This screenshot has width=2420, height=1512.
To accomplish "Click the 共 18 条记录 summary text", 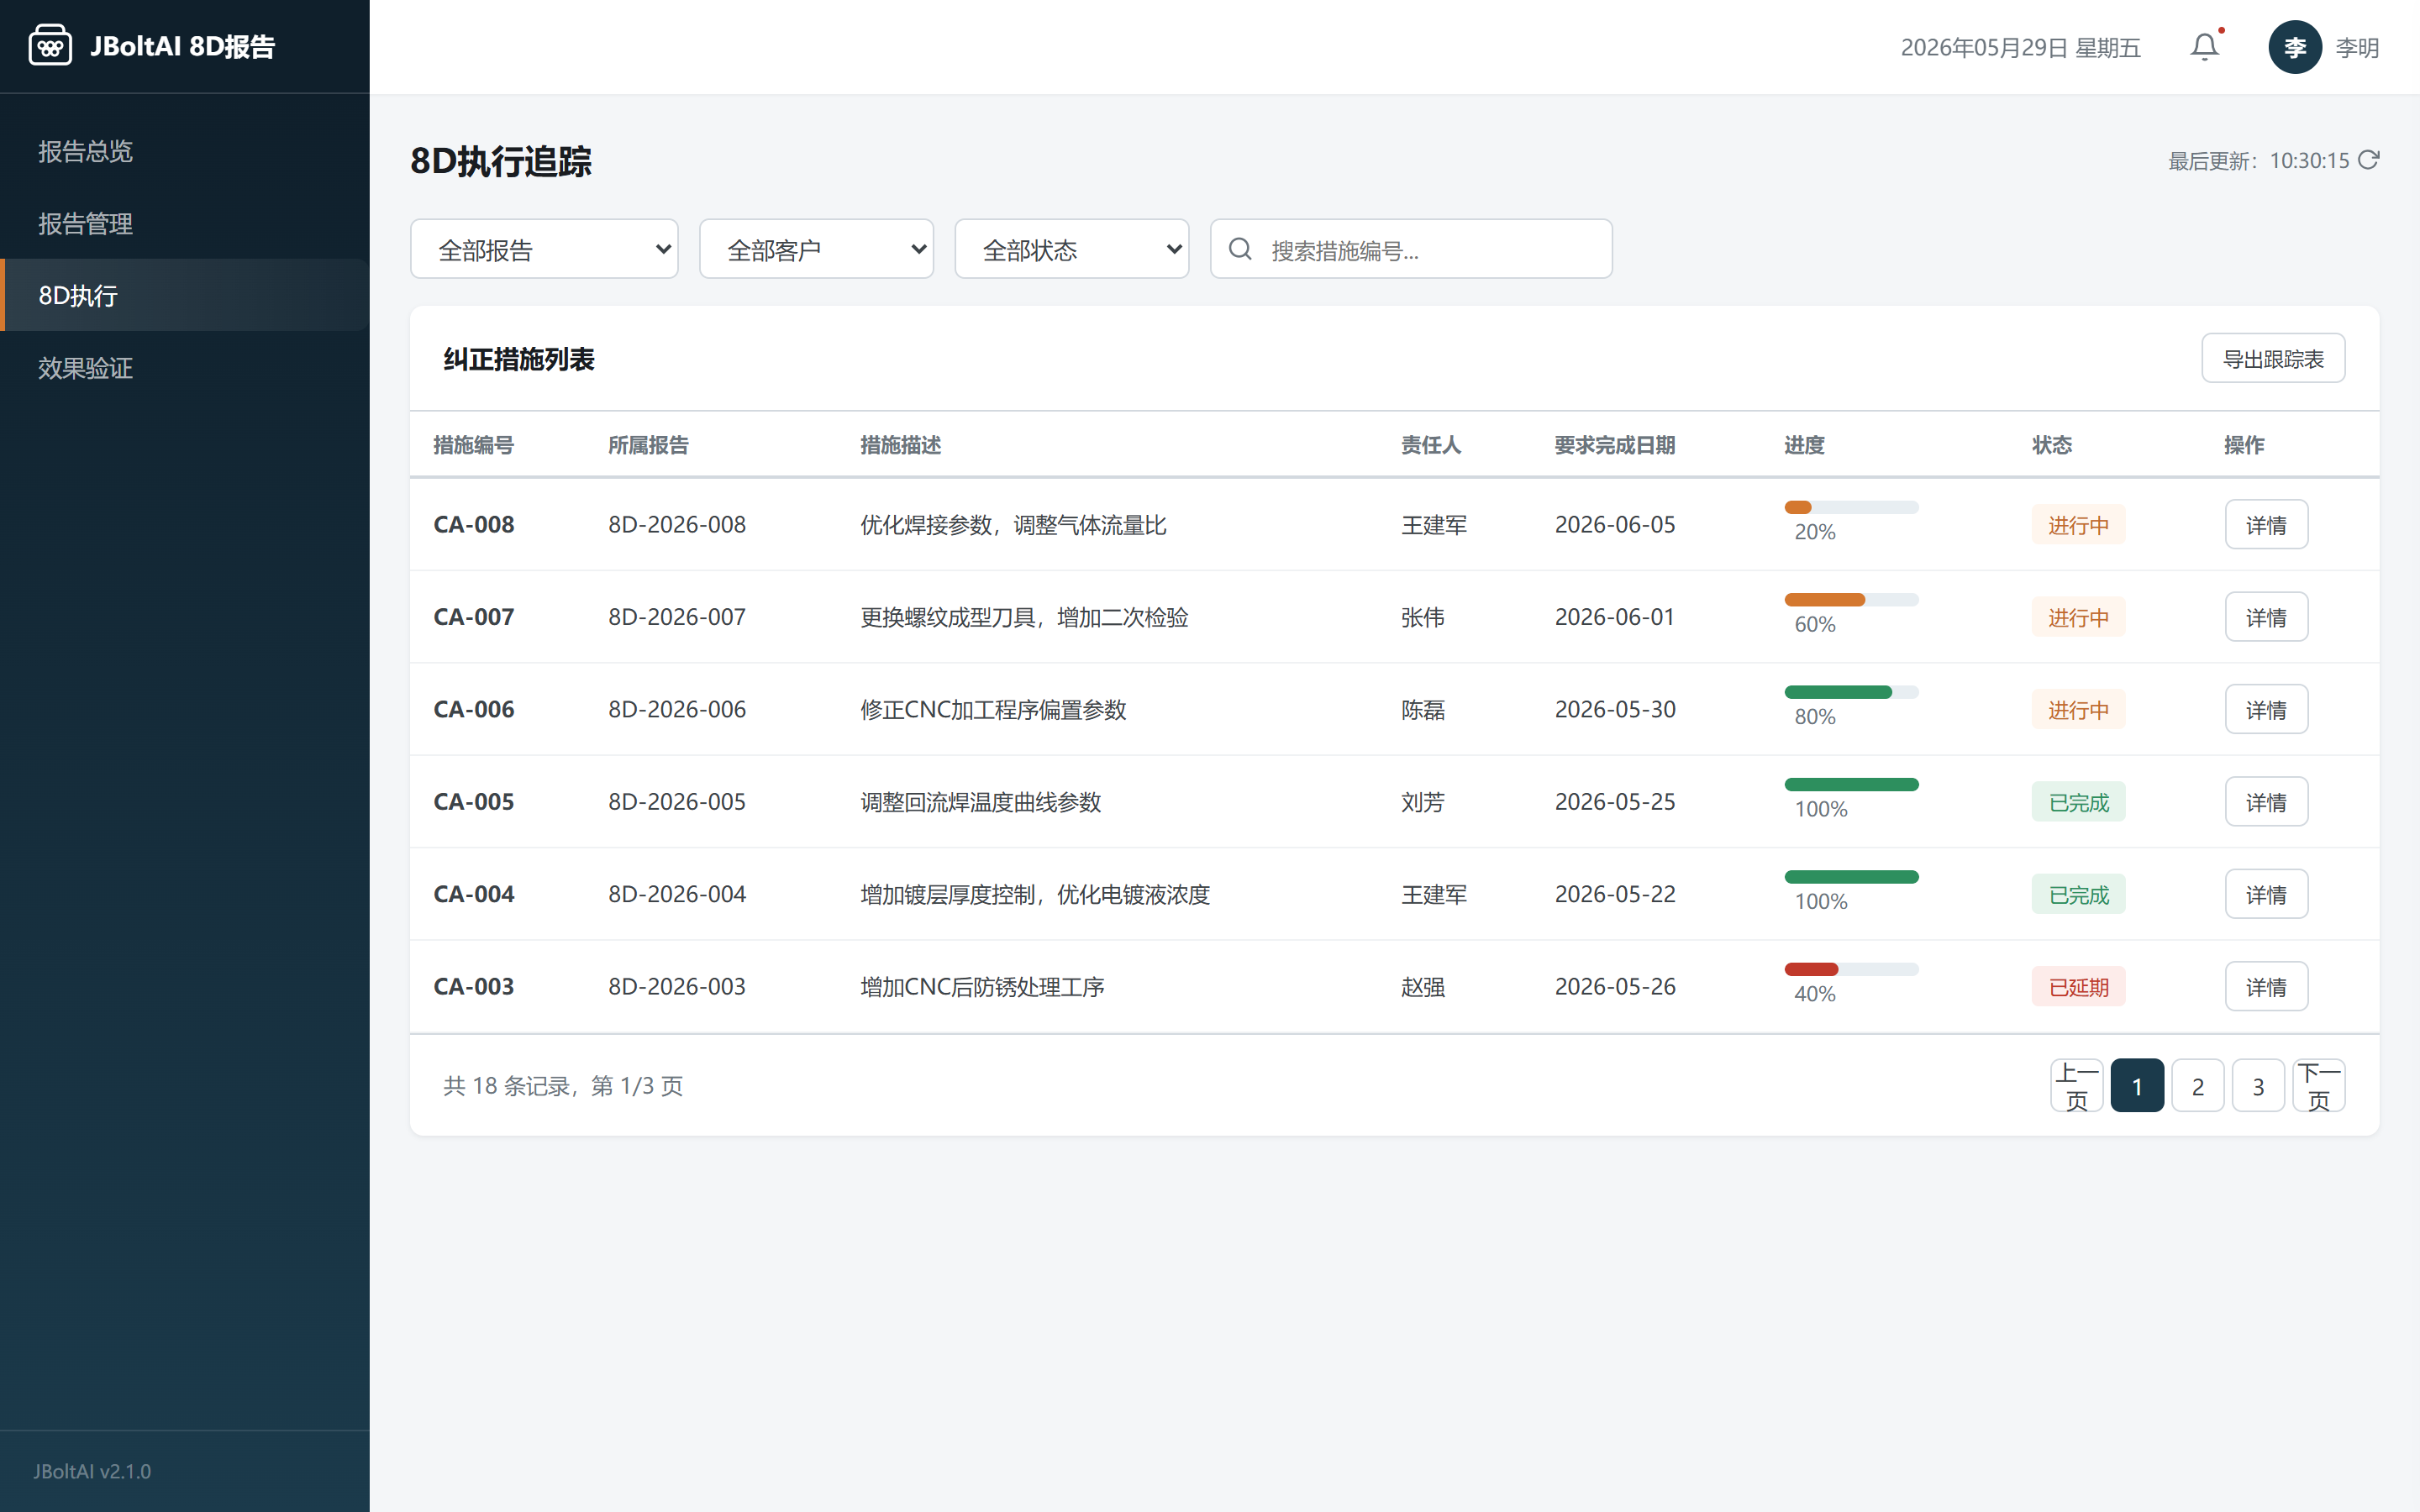I will [563, 1086].
